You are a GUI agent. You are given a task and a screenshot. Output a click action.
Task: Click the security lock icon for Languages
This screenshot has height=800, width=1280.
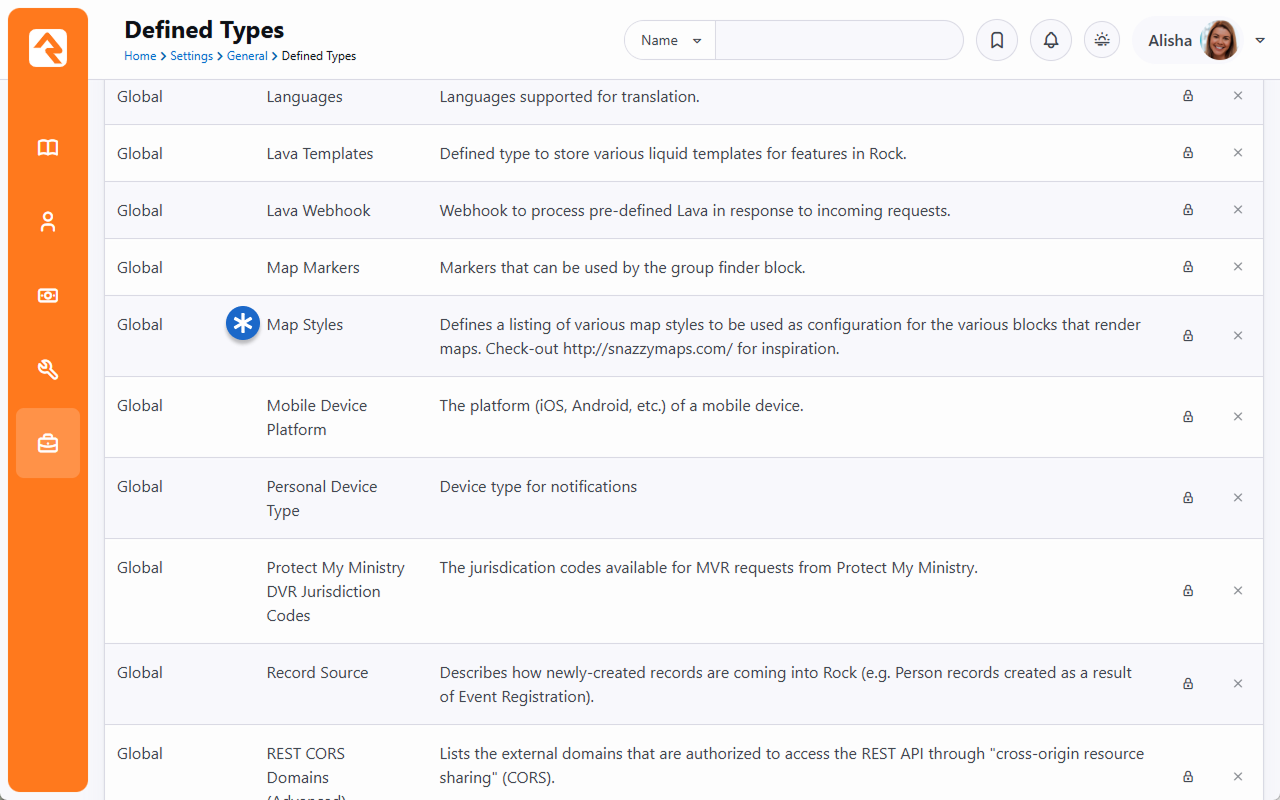coord(1188,96)
